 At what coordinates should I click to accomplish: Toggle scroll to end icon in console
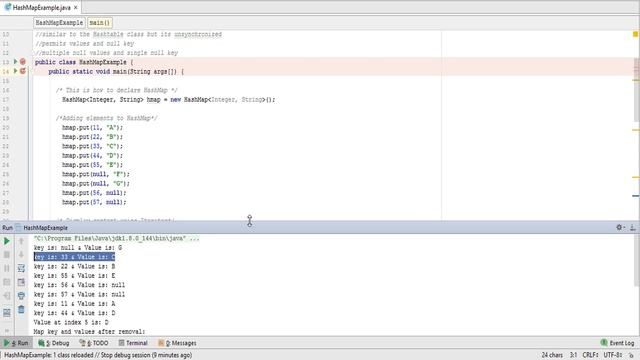click(x=21, y=282)
